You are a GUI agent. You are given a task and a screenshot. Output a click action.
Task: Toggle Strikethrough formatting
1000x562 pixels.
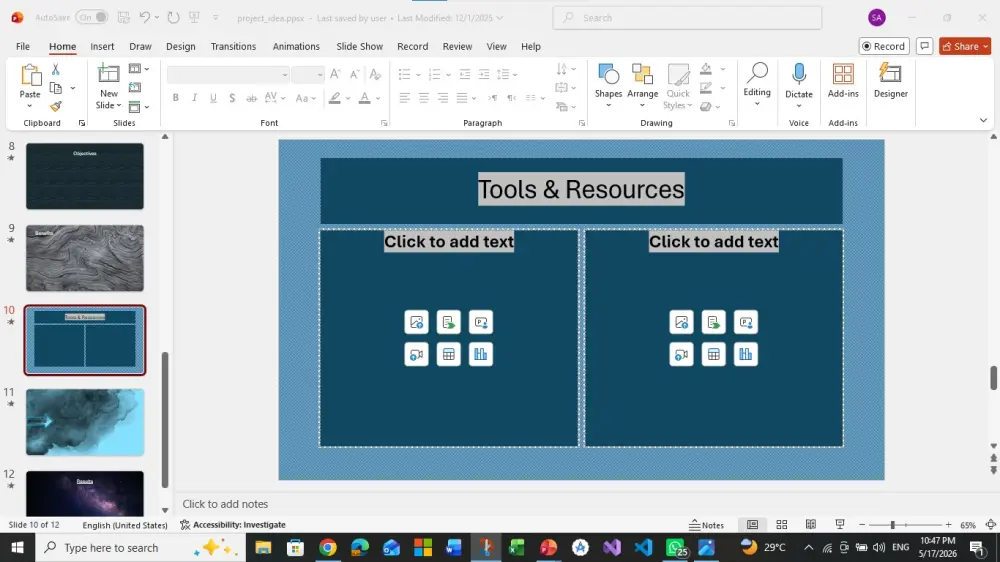251,98
